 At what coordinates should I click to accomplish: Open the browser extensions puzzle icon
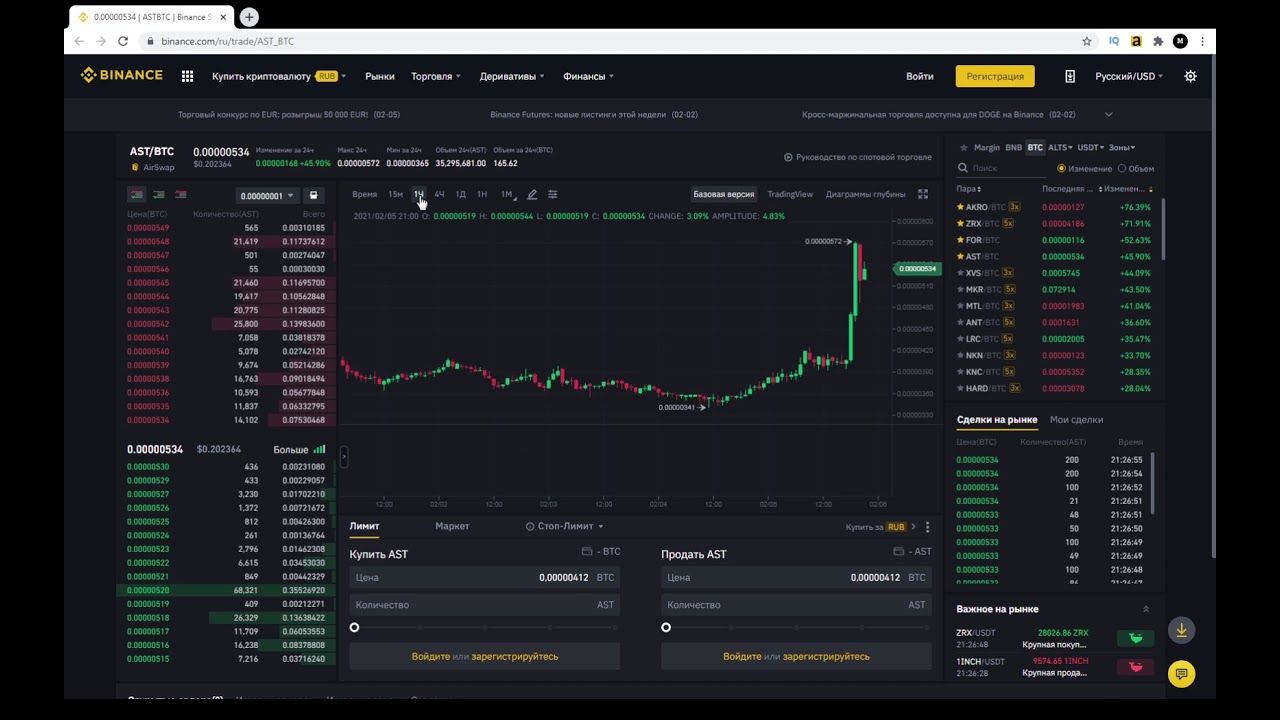click(x=1158, y=41)
